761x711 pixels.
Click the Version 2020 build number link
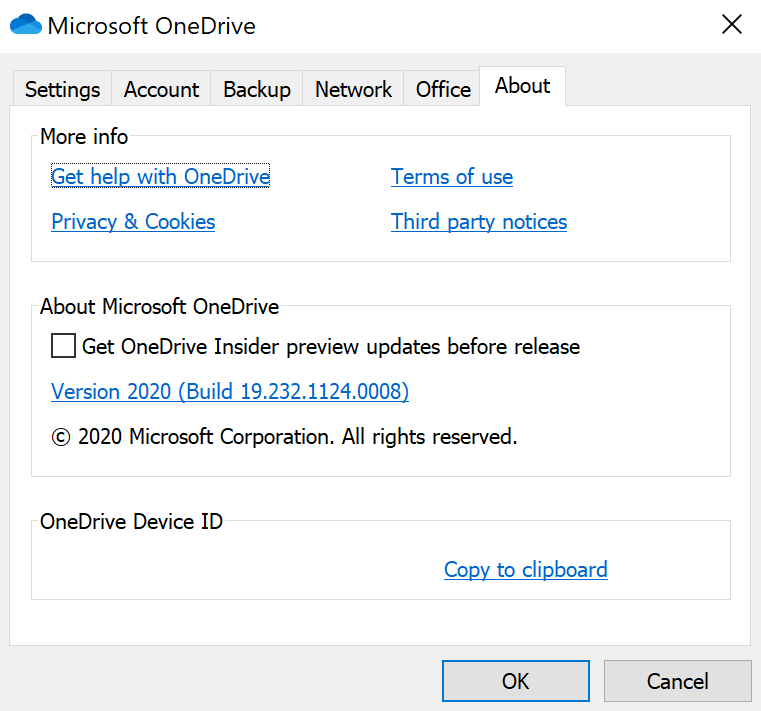point(230,391)
